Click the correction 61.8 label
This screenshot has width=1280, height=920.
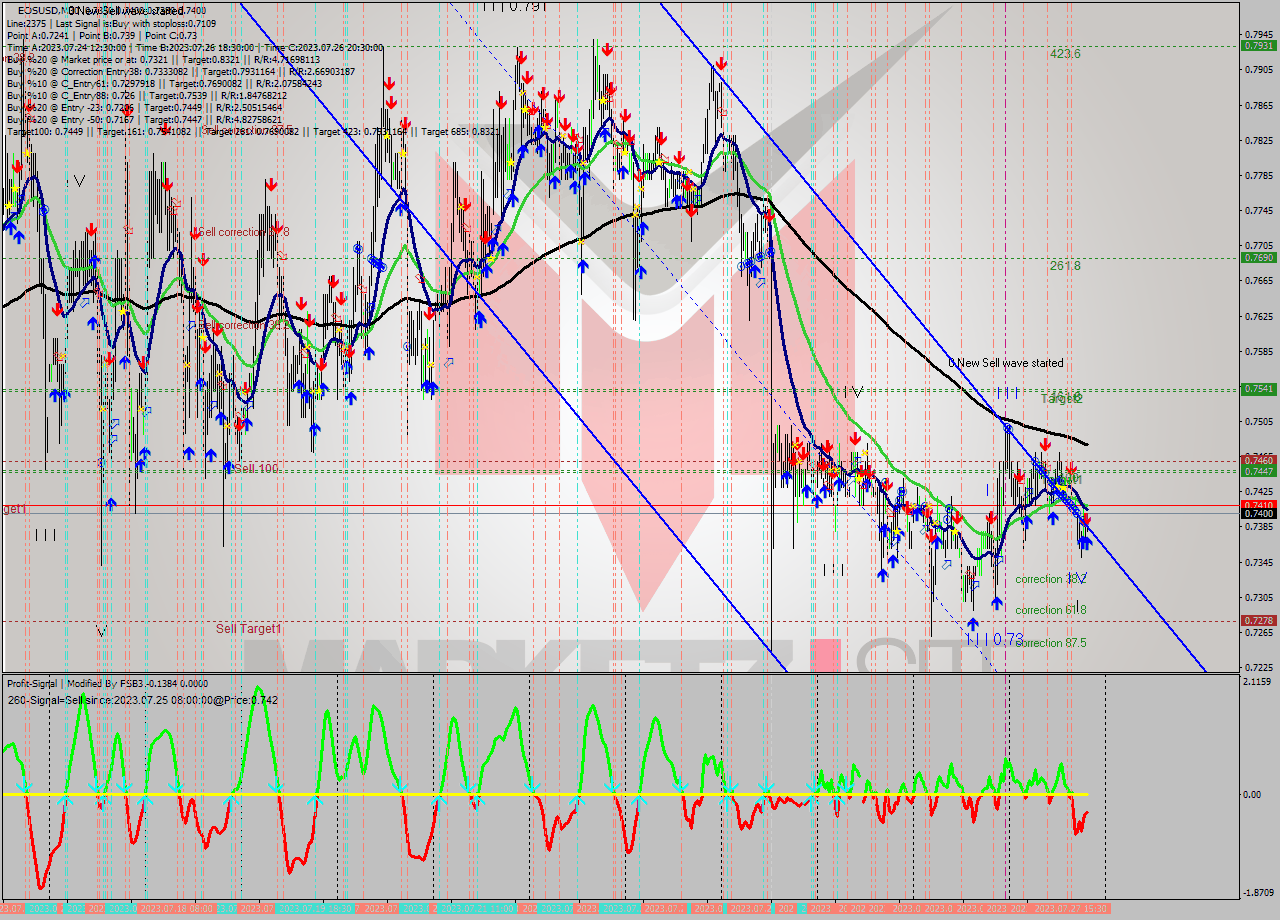click(1052, 610)
